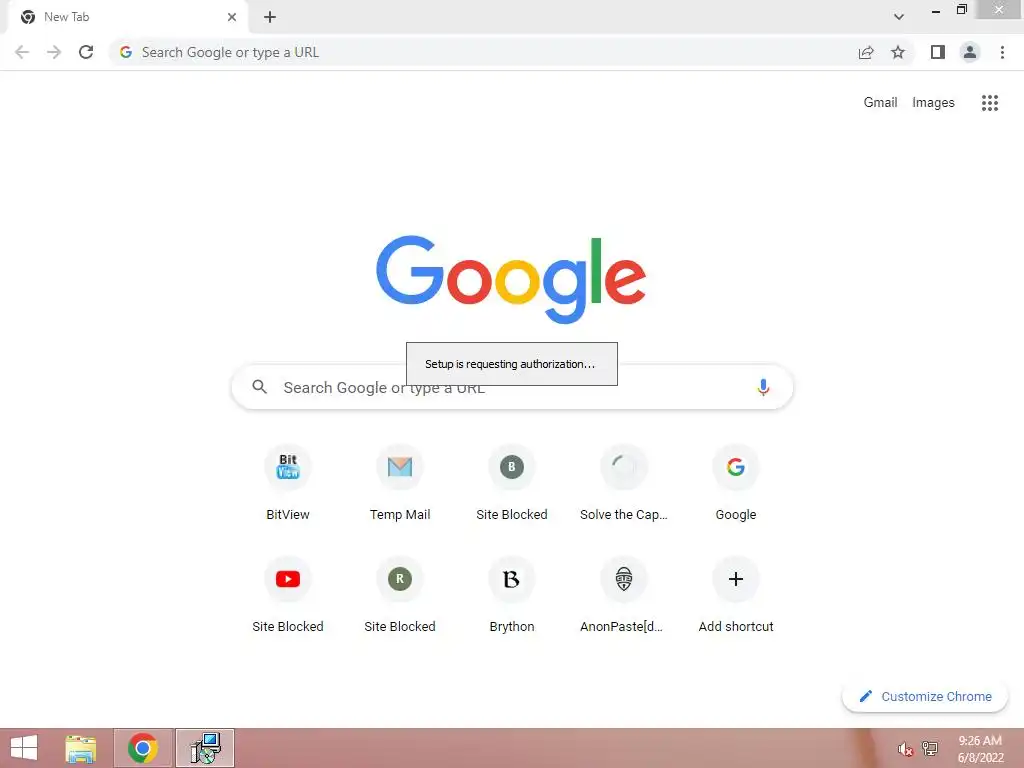Image resolution: width=1024 pixels, height=768 pixels.
Task: Open the Brython shortcut
Action: [511, 594]
